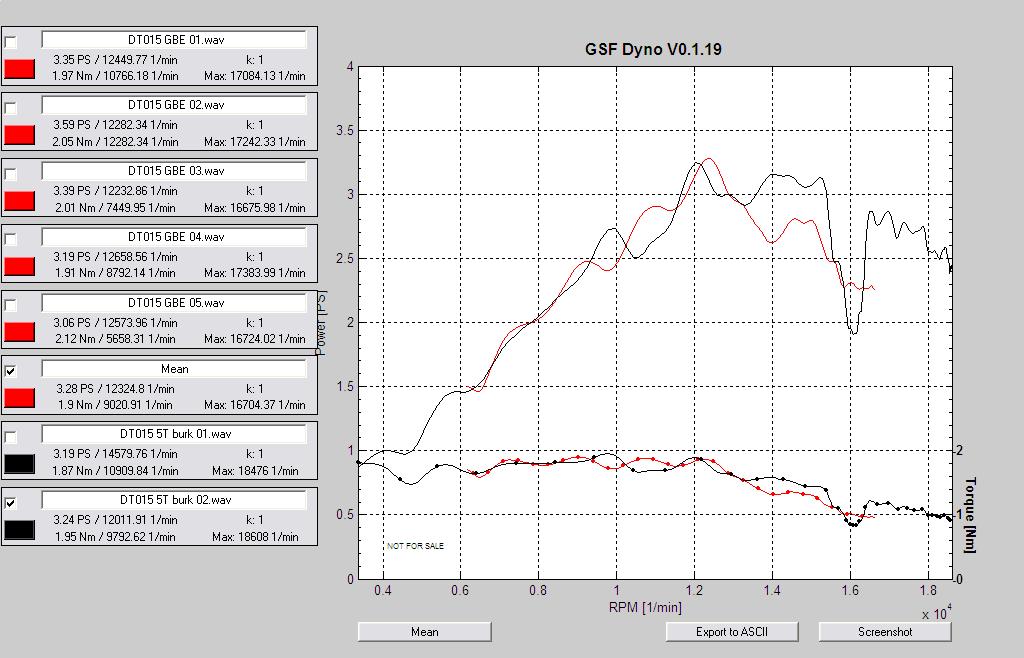Open the red color swatch for Mean
Image resolution: width=1024 pixels, height=658 pixels.
[x=19, y=398]
